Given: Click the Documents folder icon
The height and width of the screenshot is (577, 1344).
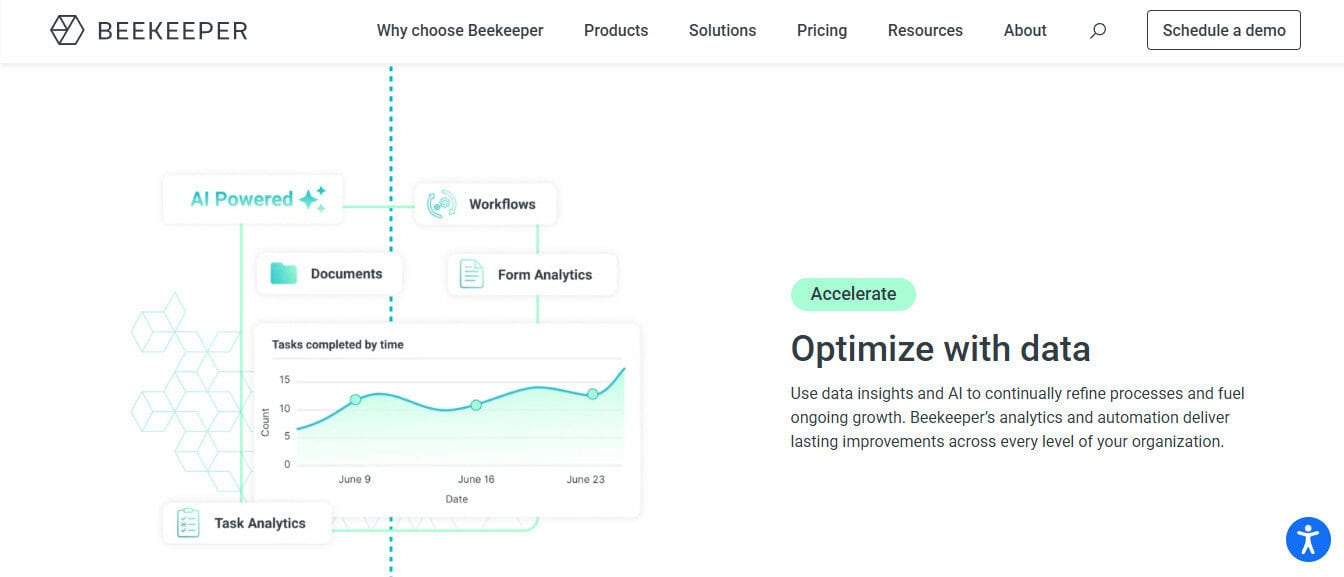Looking at the screenshot, I should tap(284, 274).
